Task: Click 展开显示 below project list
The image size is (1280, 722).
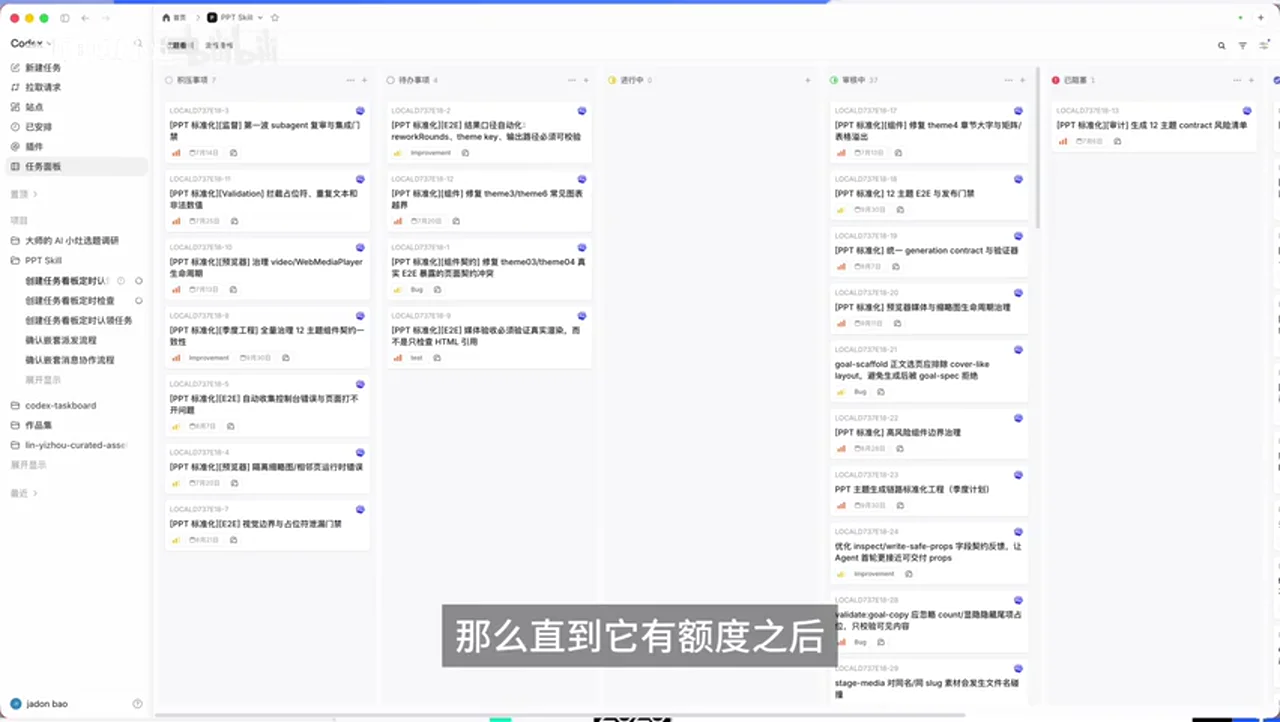Action: tap(28, 465)
